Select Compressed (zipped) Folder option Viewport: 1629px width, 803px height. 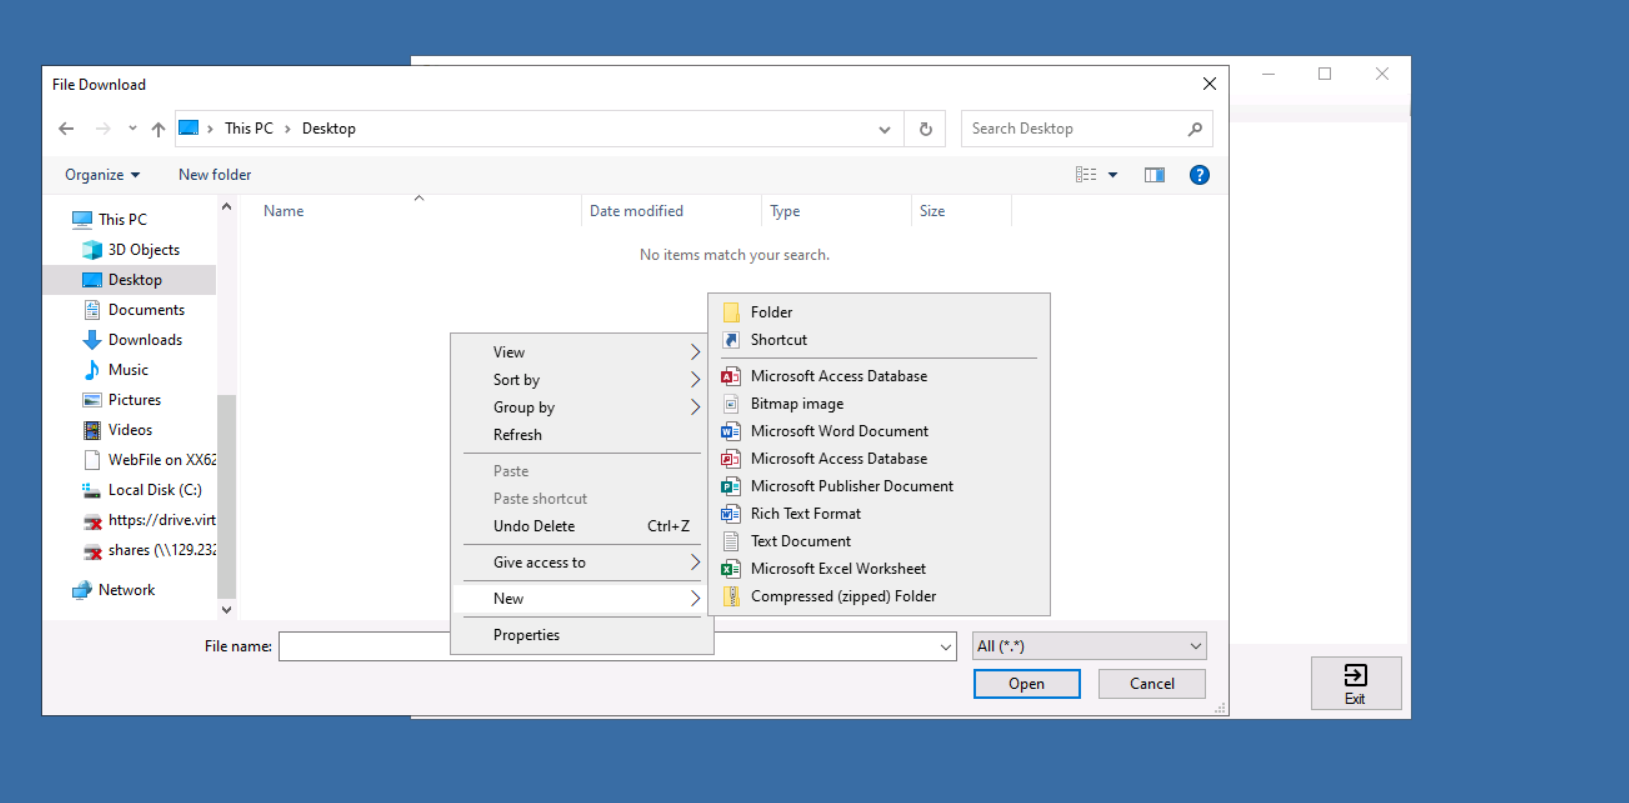click(x=843, y=596)
